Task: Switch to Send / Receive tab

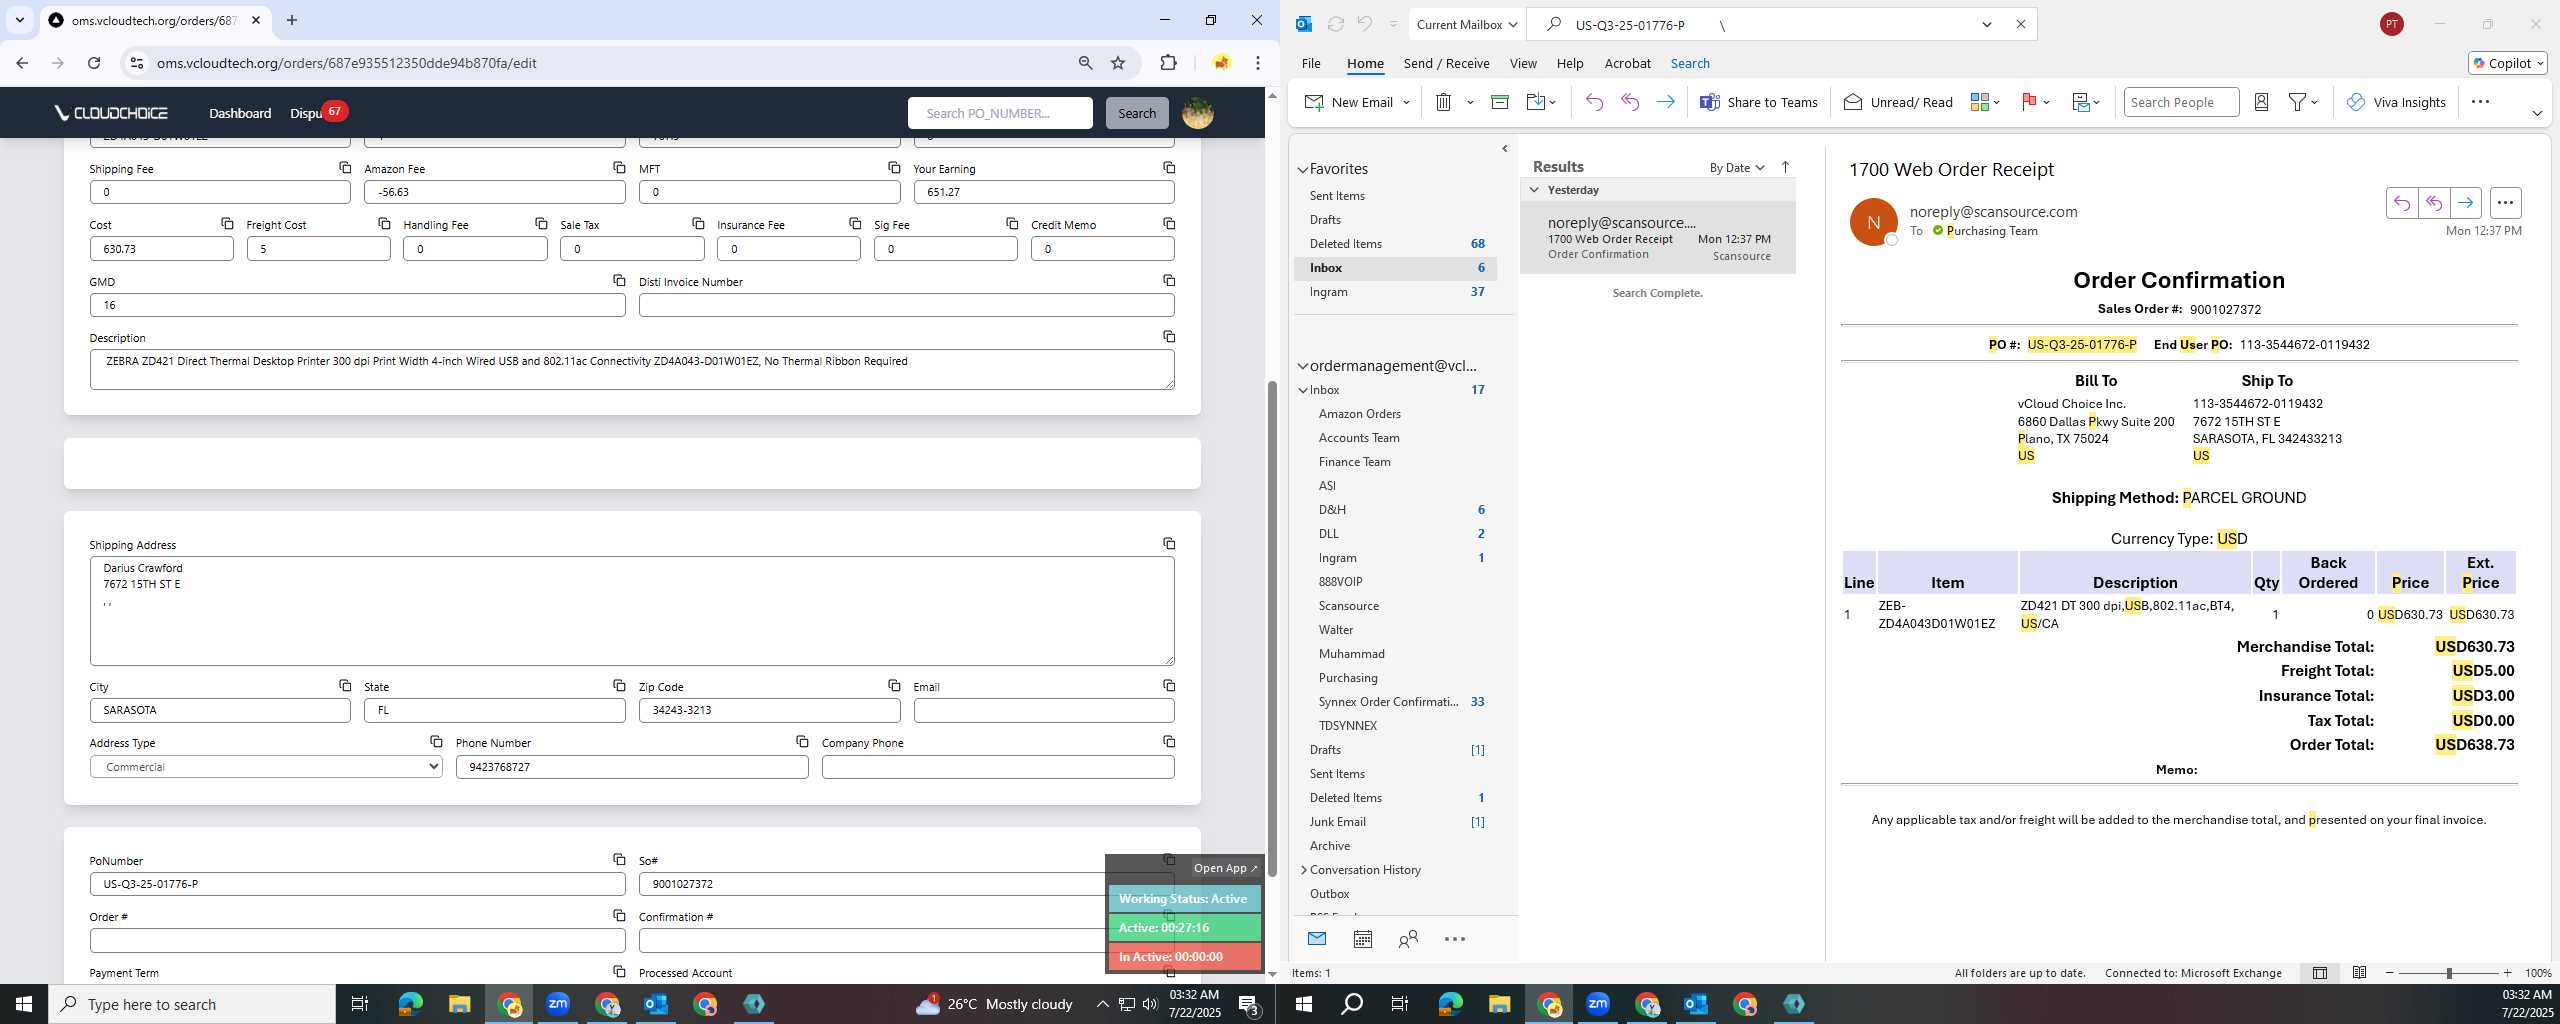Action: tap(1446, 63)
